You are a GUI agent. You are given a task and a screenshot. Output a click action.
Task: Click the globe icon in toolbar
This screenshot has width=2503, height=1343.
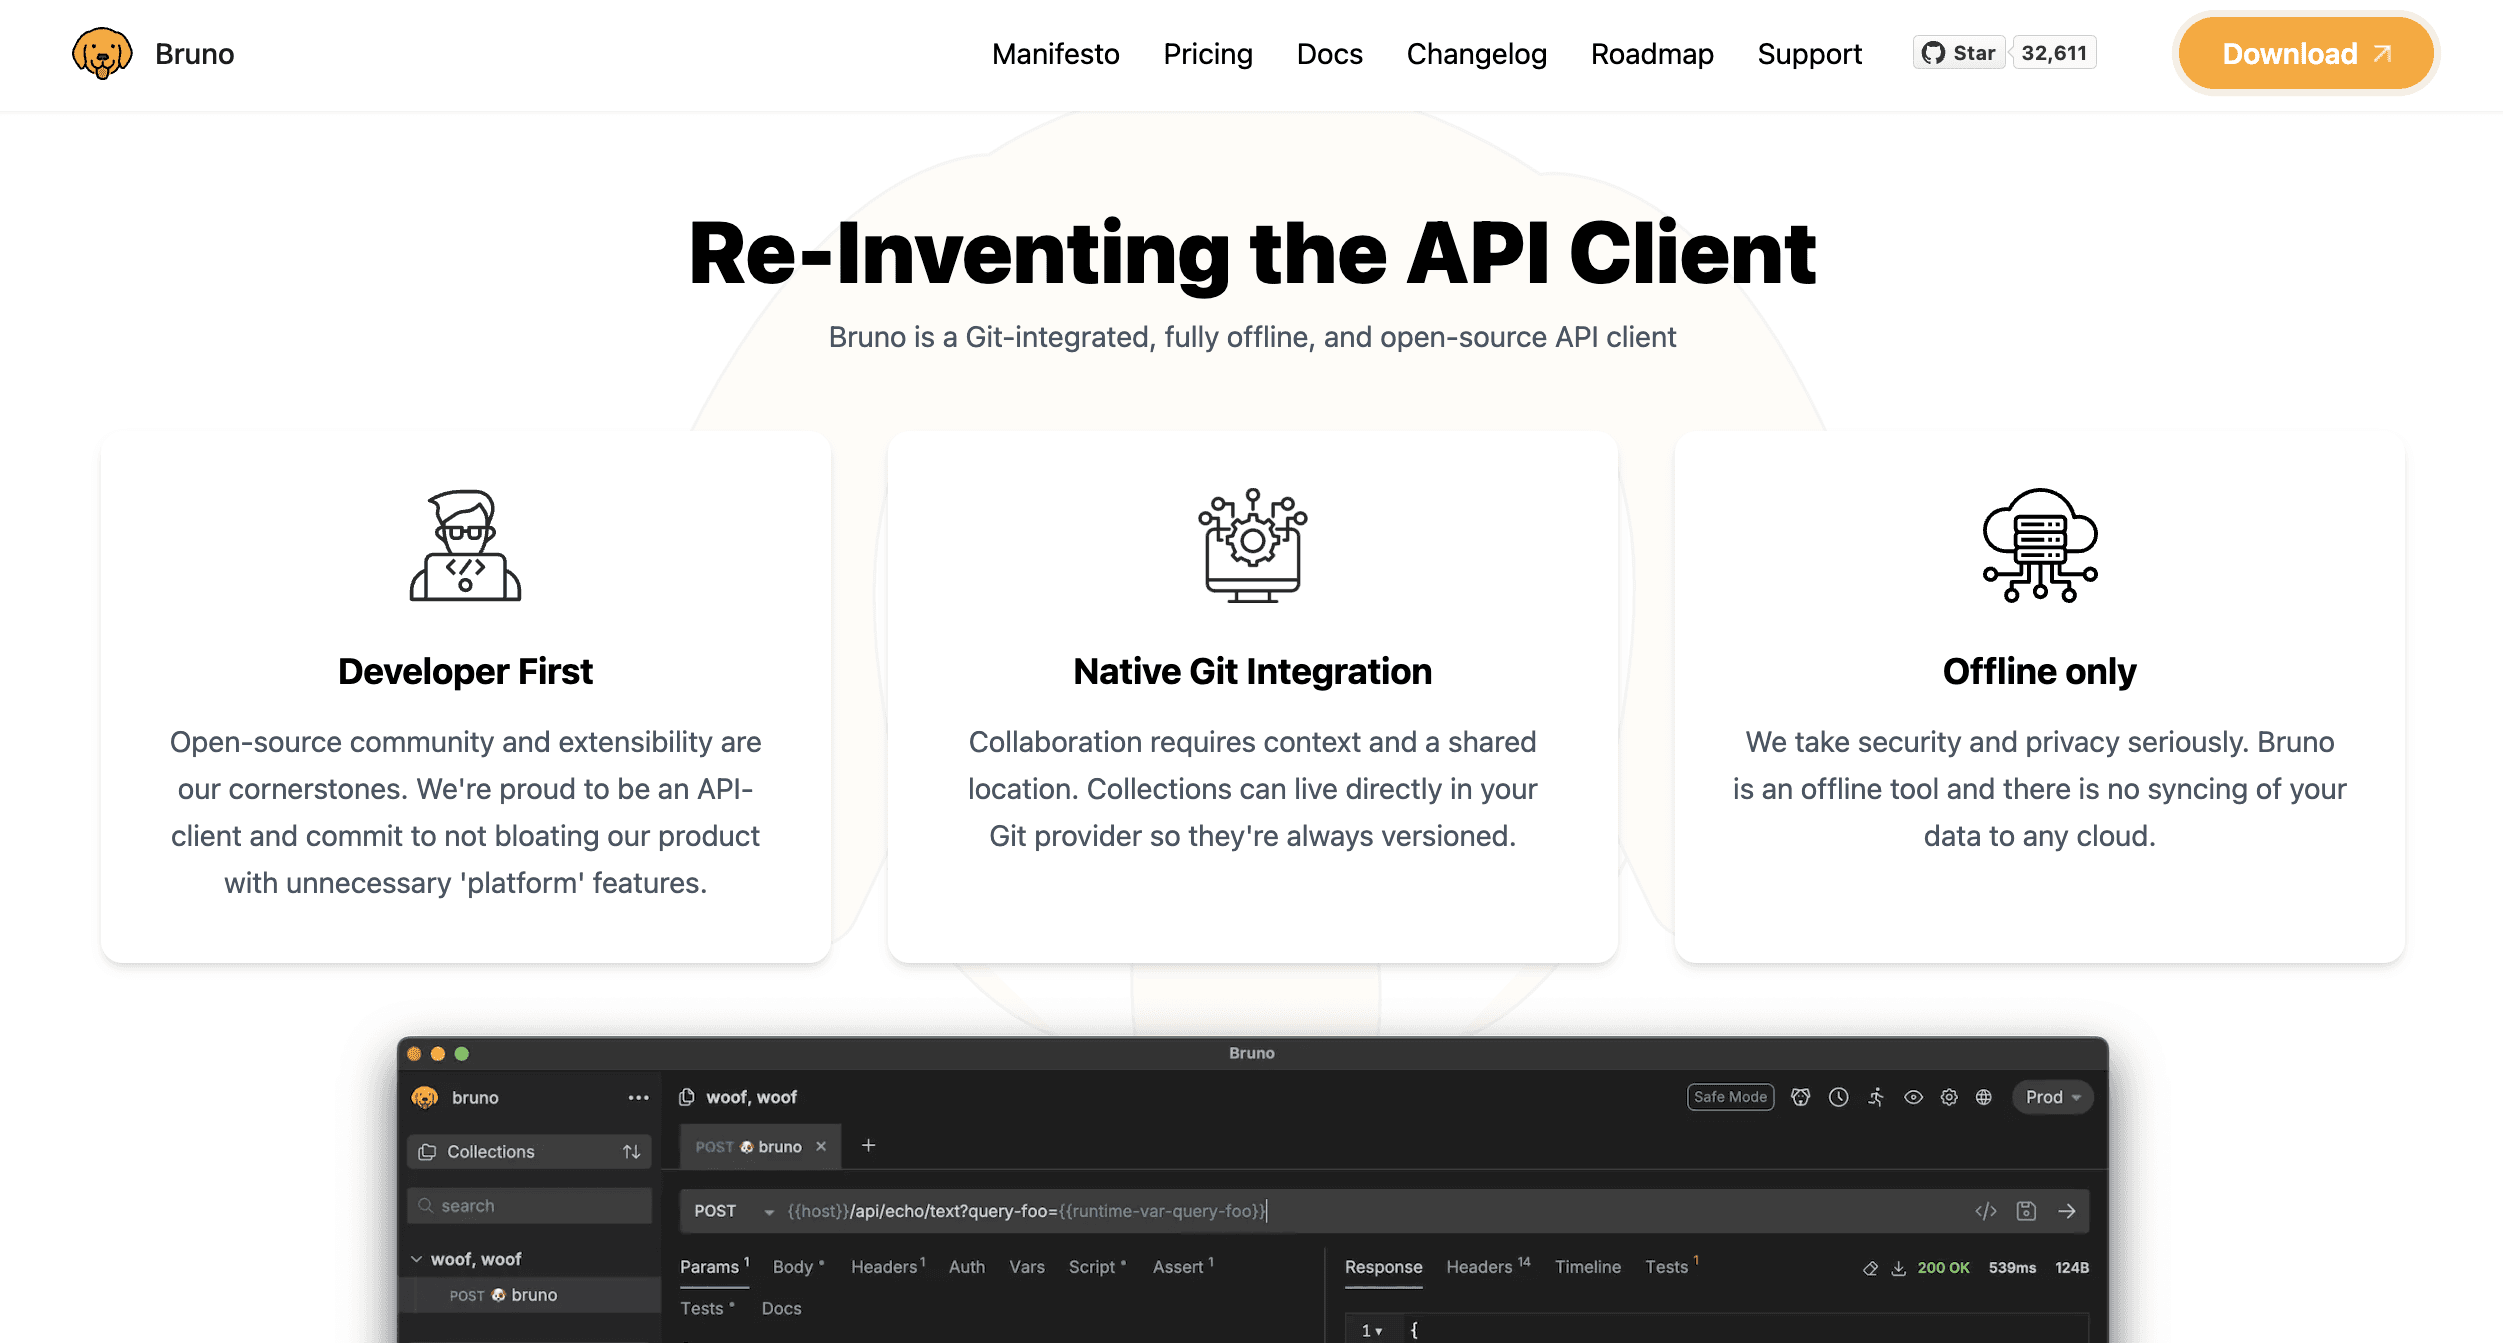1984,1097
